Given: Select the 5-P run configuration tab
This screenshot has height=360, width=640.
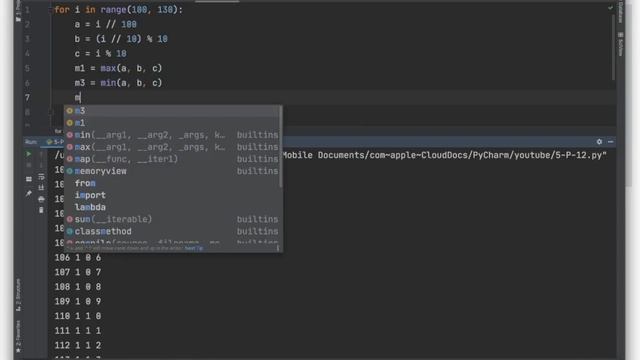Looking at the screenshot, I should [55, 142].
